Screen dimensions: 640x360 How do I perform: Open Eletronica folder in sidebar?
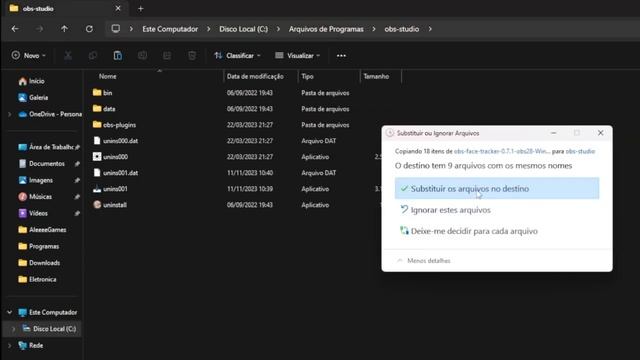tap(38, 279)
